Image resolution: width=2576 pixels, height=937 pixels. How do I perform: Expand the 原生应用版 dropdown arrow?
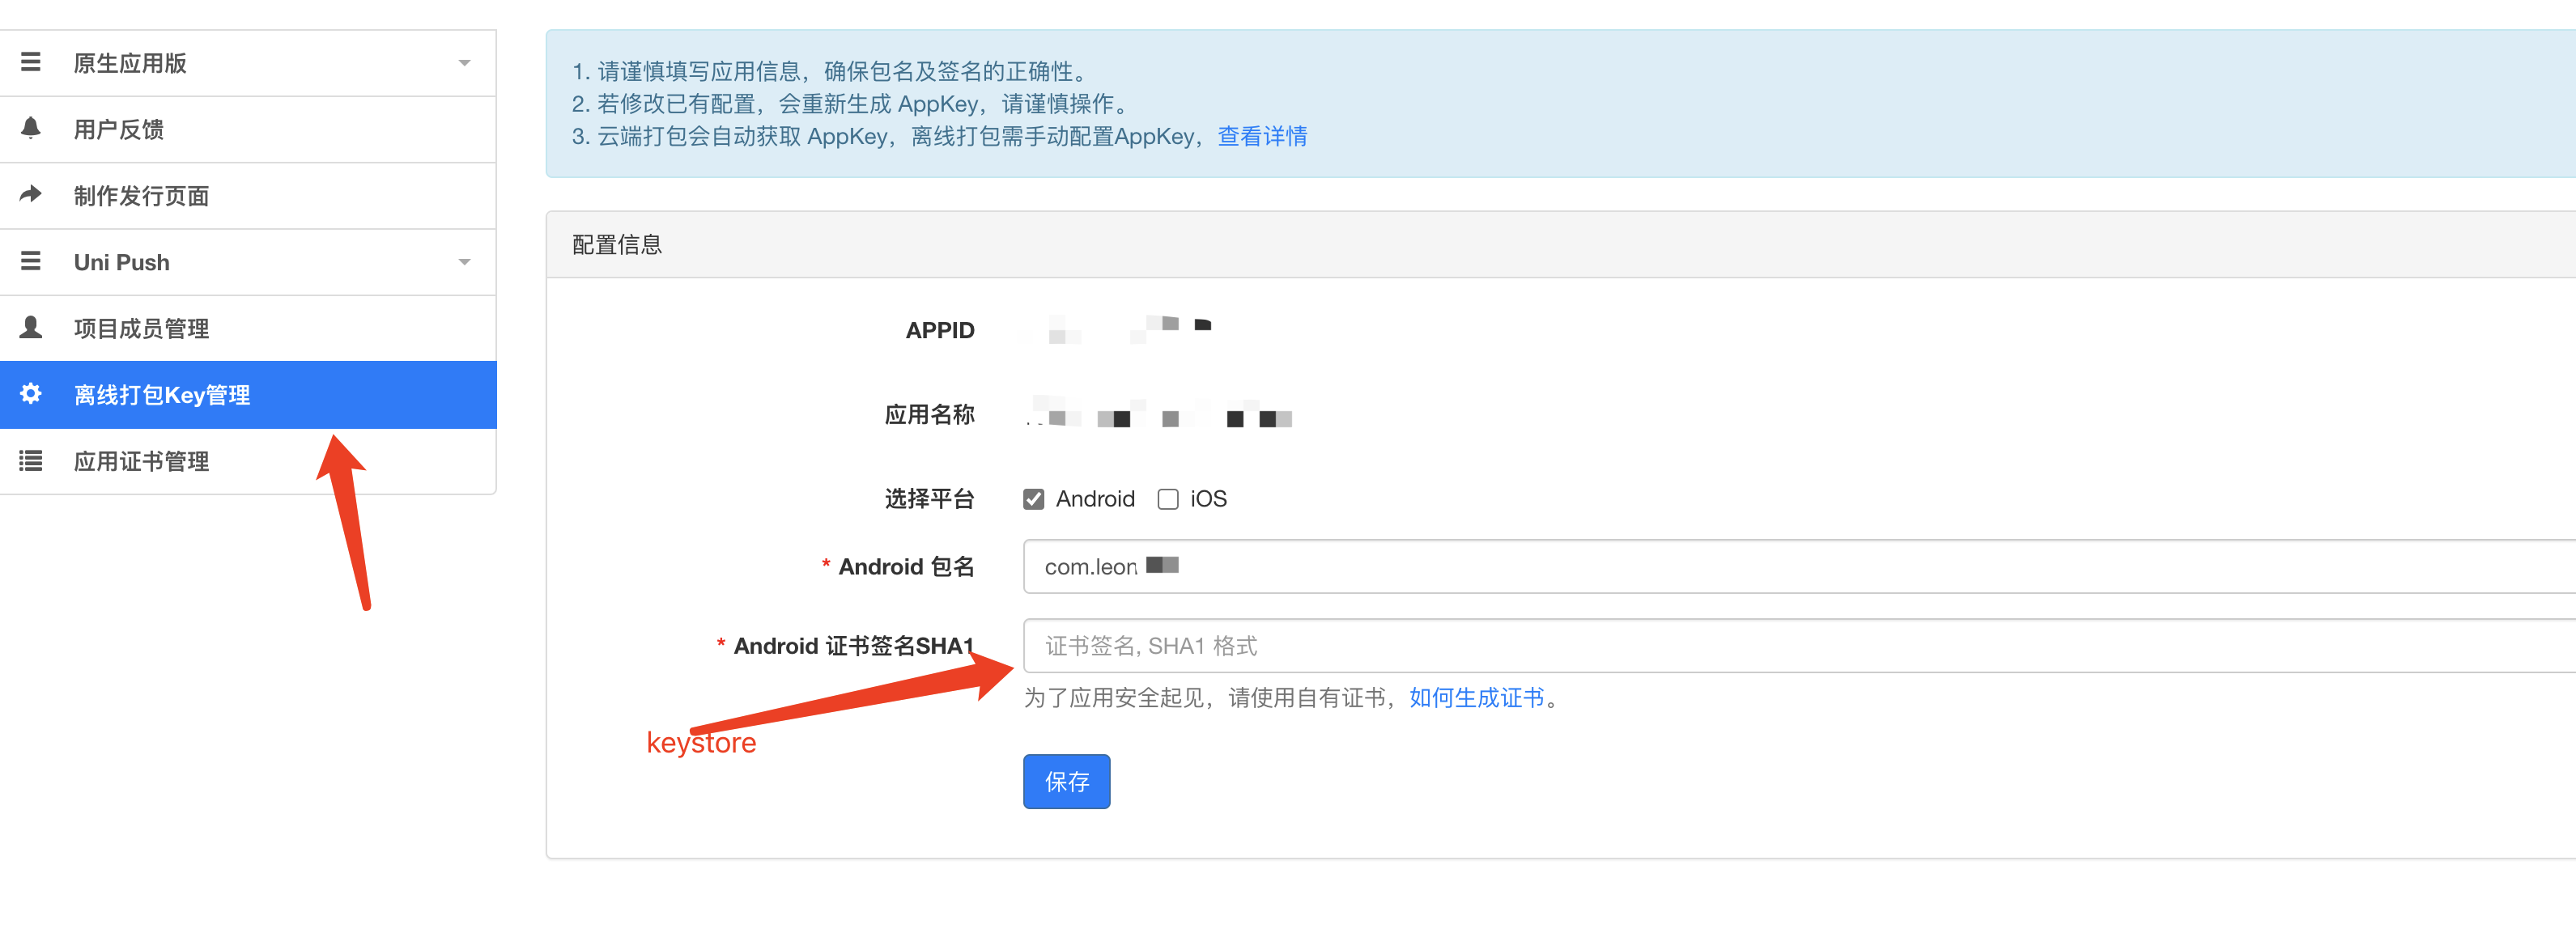pyautogui.click(x=464, y=63)
